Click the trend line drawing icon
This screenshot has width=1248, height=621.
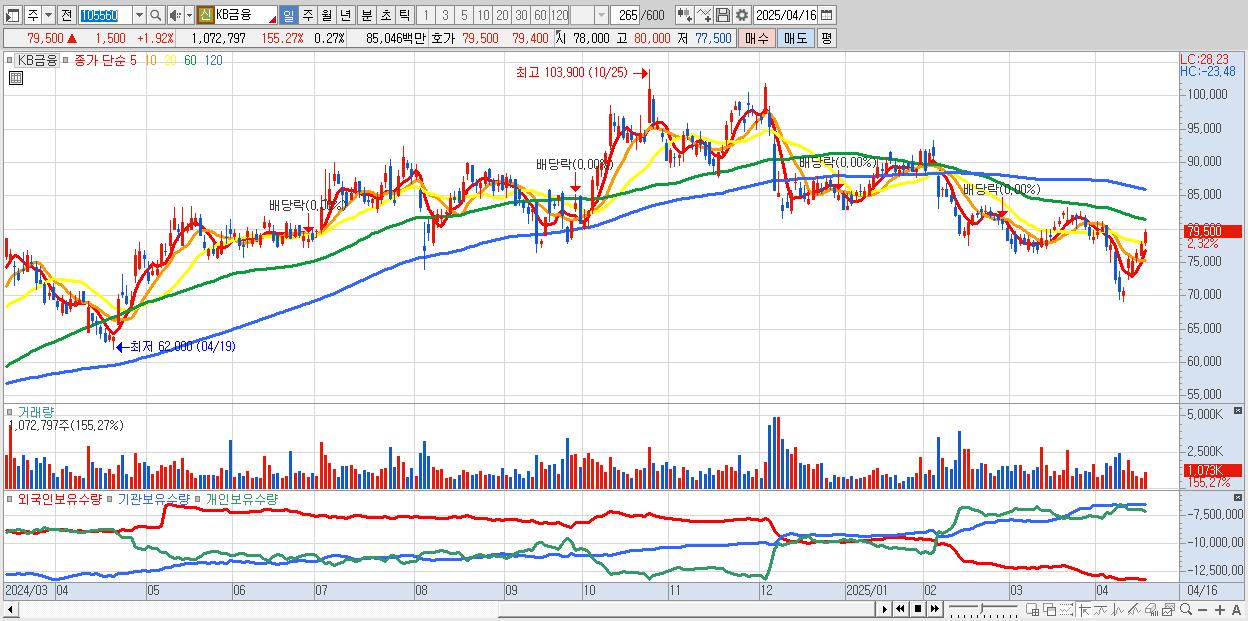(1101, 610)
